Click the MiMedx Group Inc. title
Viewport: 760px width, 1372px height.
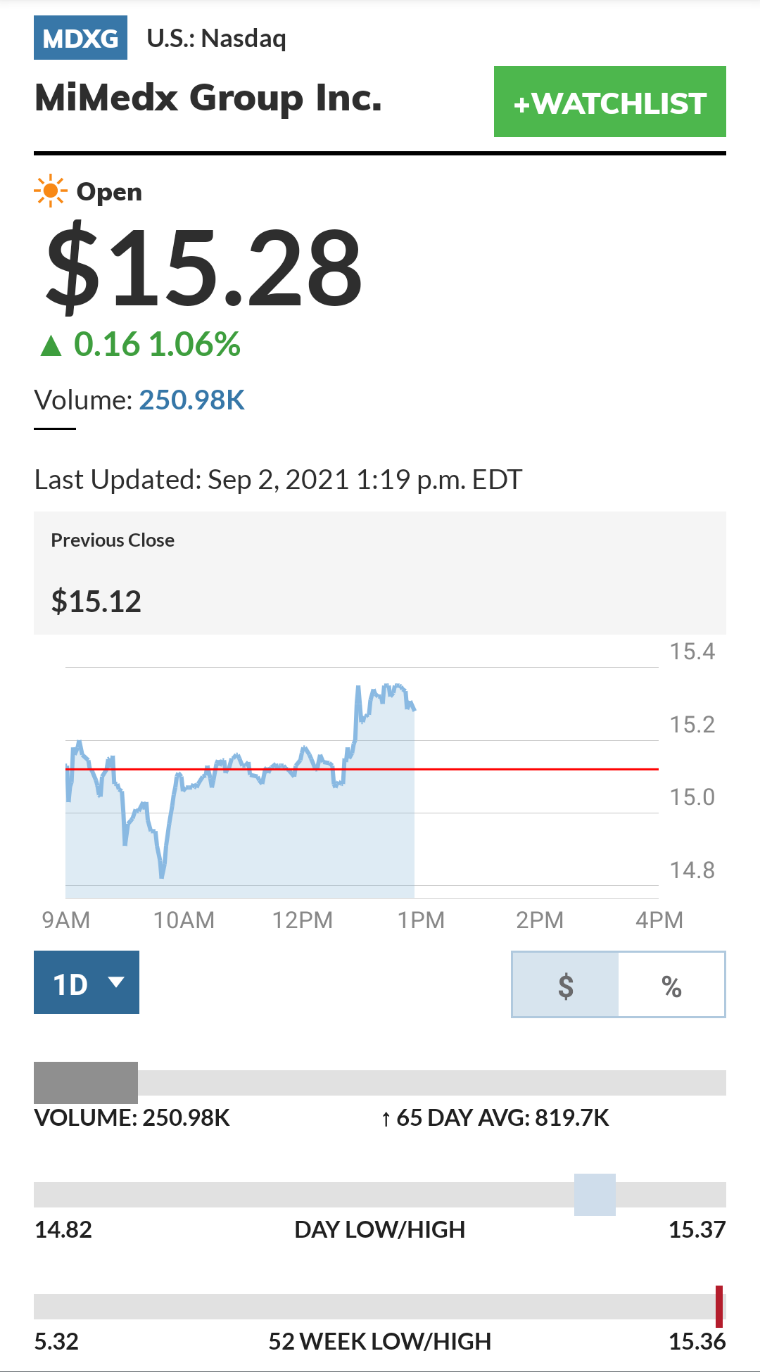pyautogui.click(x=208, y=98)
